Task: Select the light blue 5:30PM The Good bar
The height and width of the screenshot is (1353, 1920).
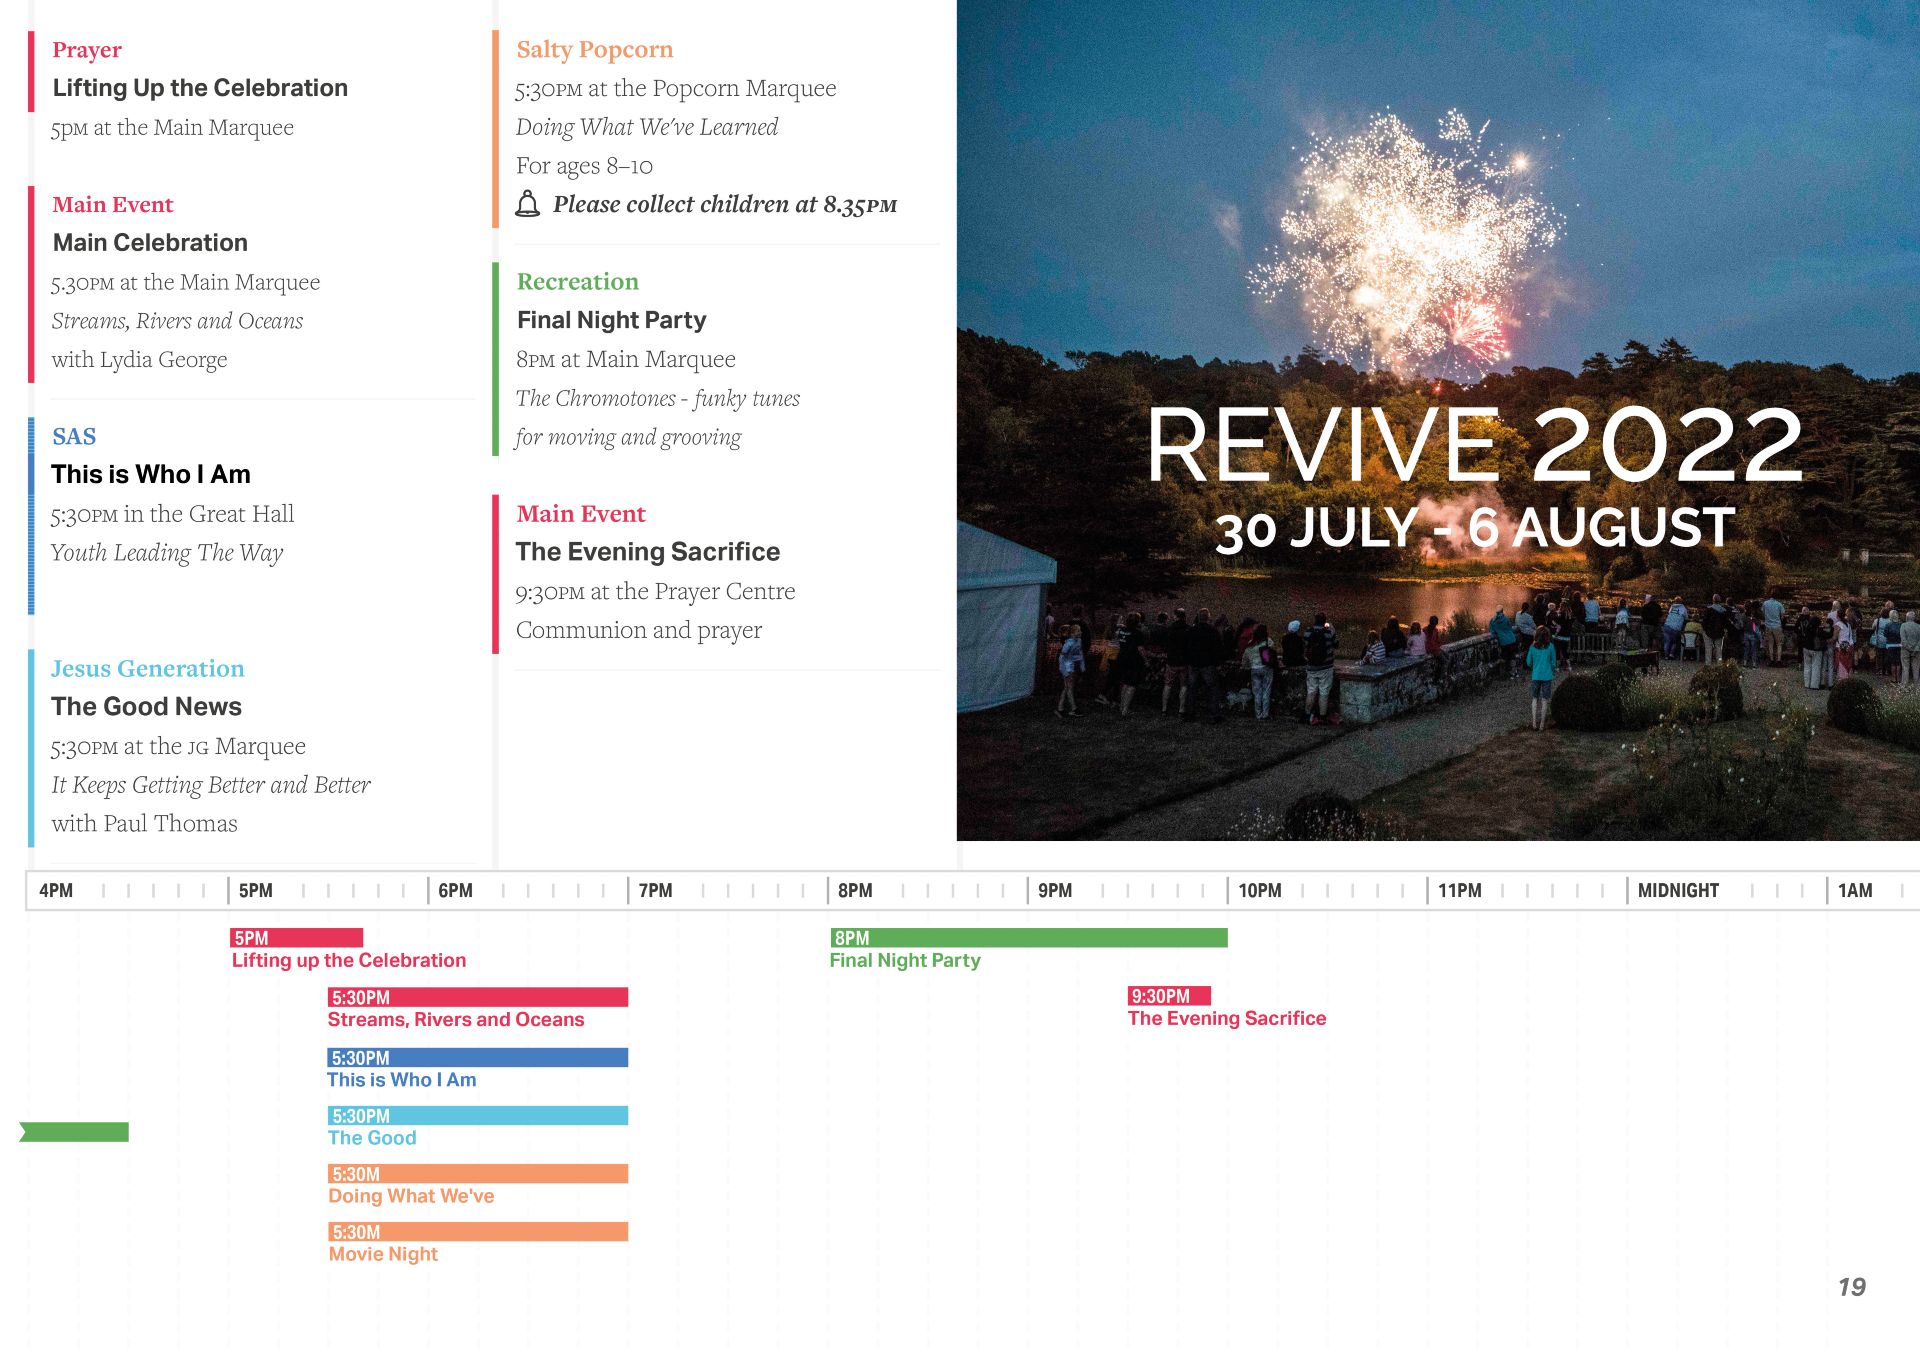Action: [478, 1115]
